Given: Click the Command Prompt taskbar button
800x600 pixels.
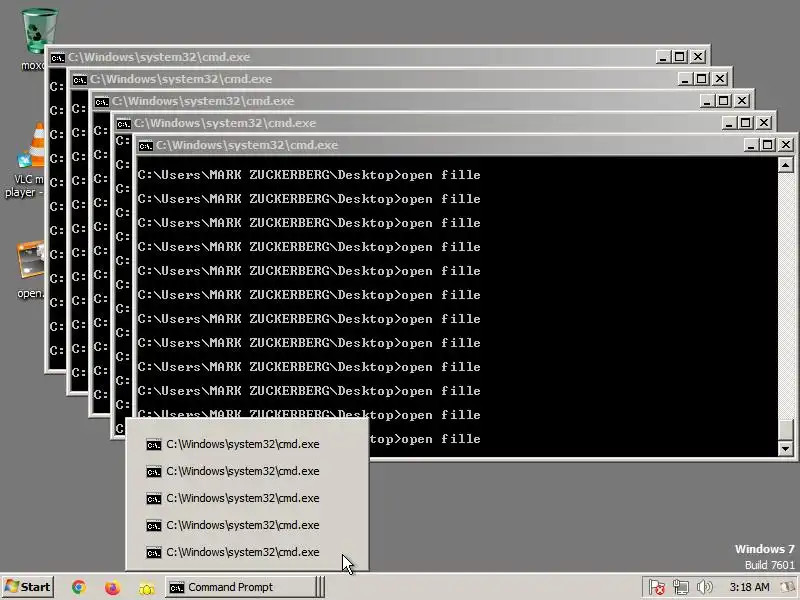Looking at the screenshot, I should pos(240,587).
